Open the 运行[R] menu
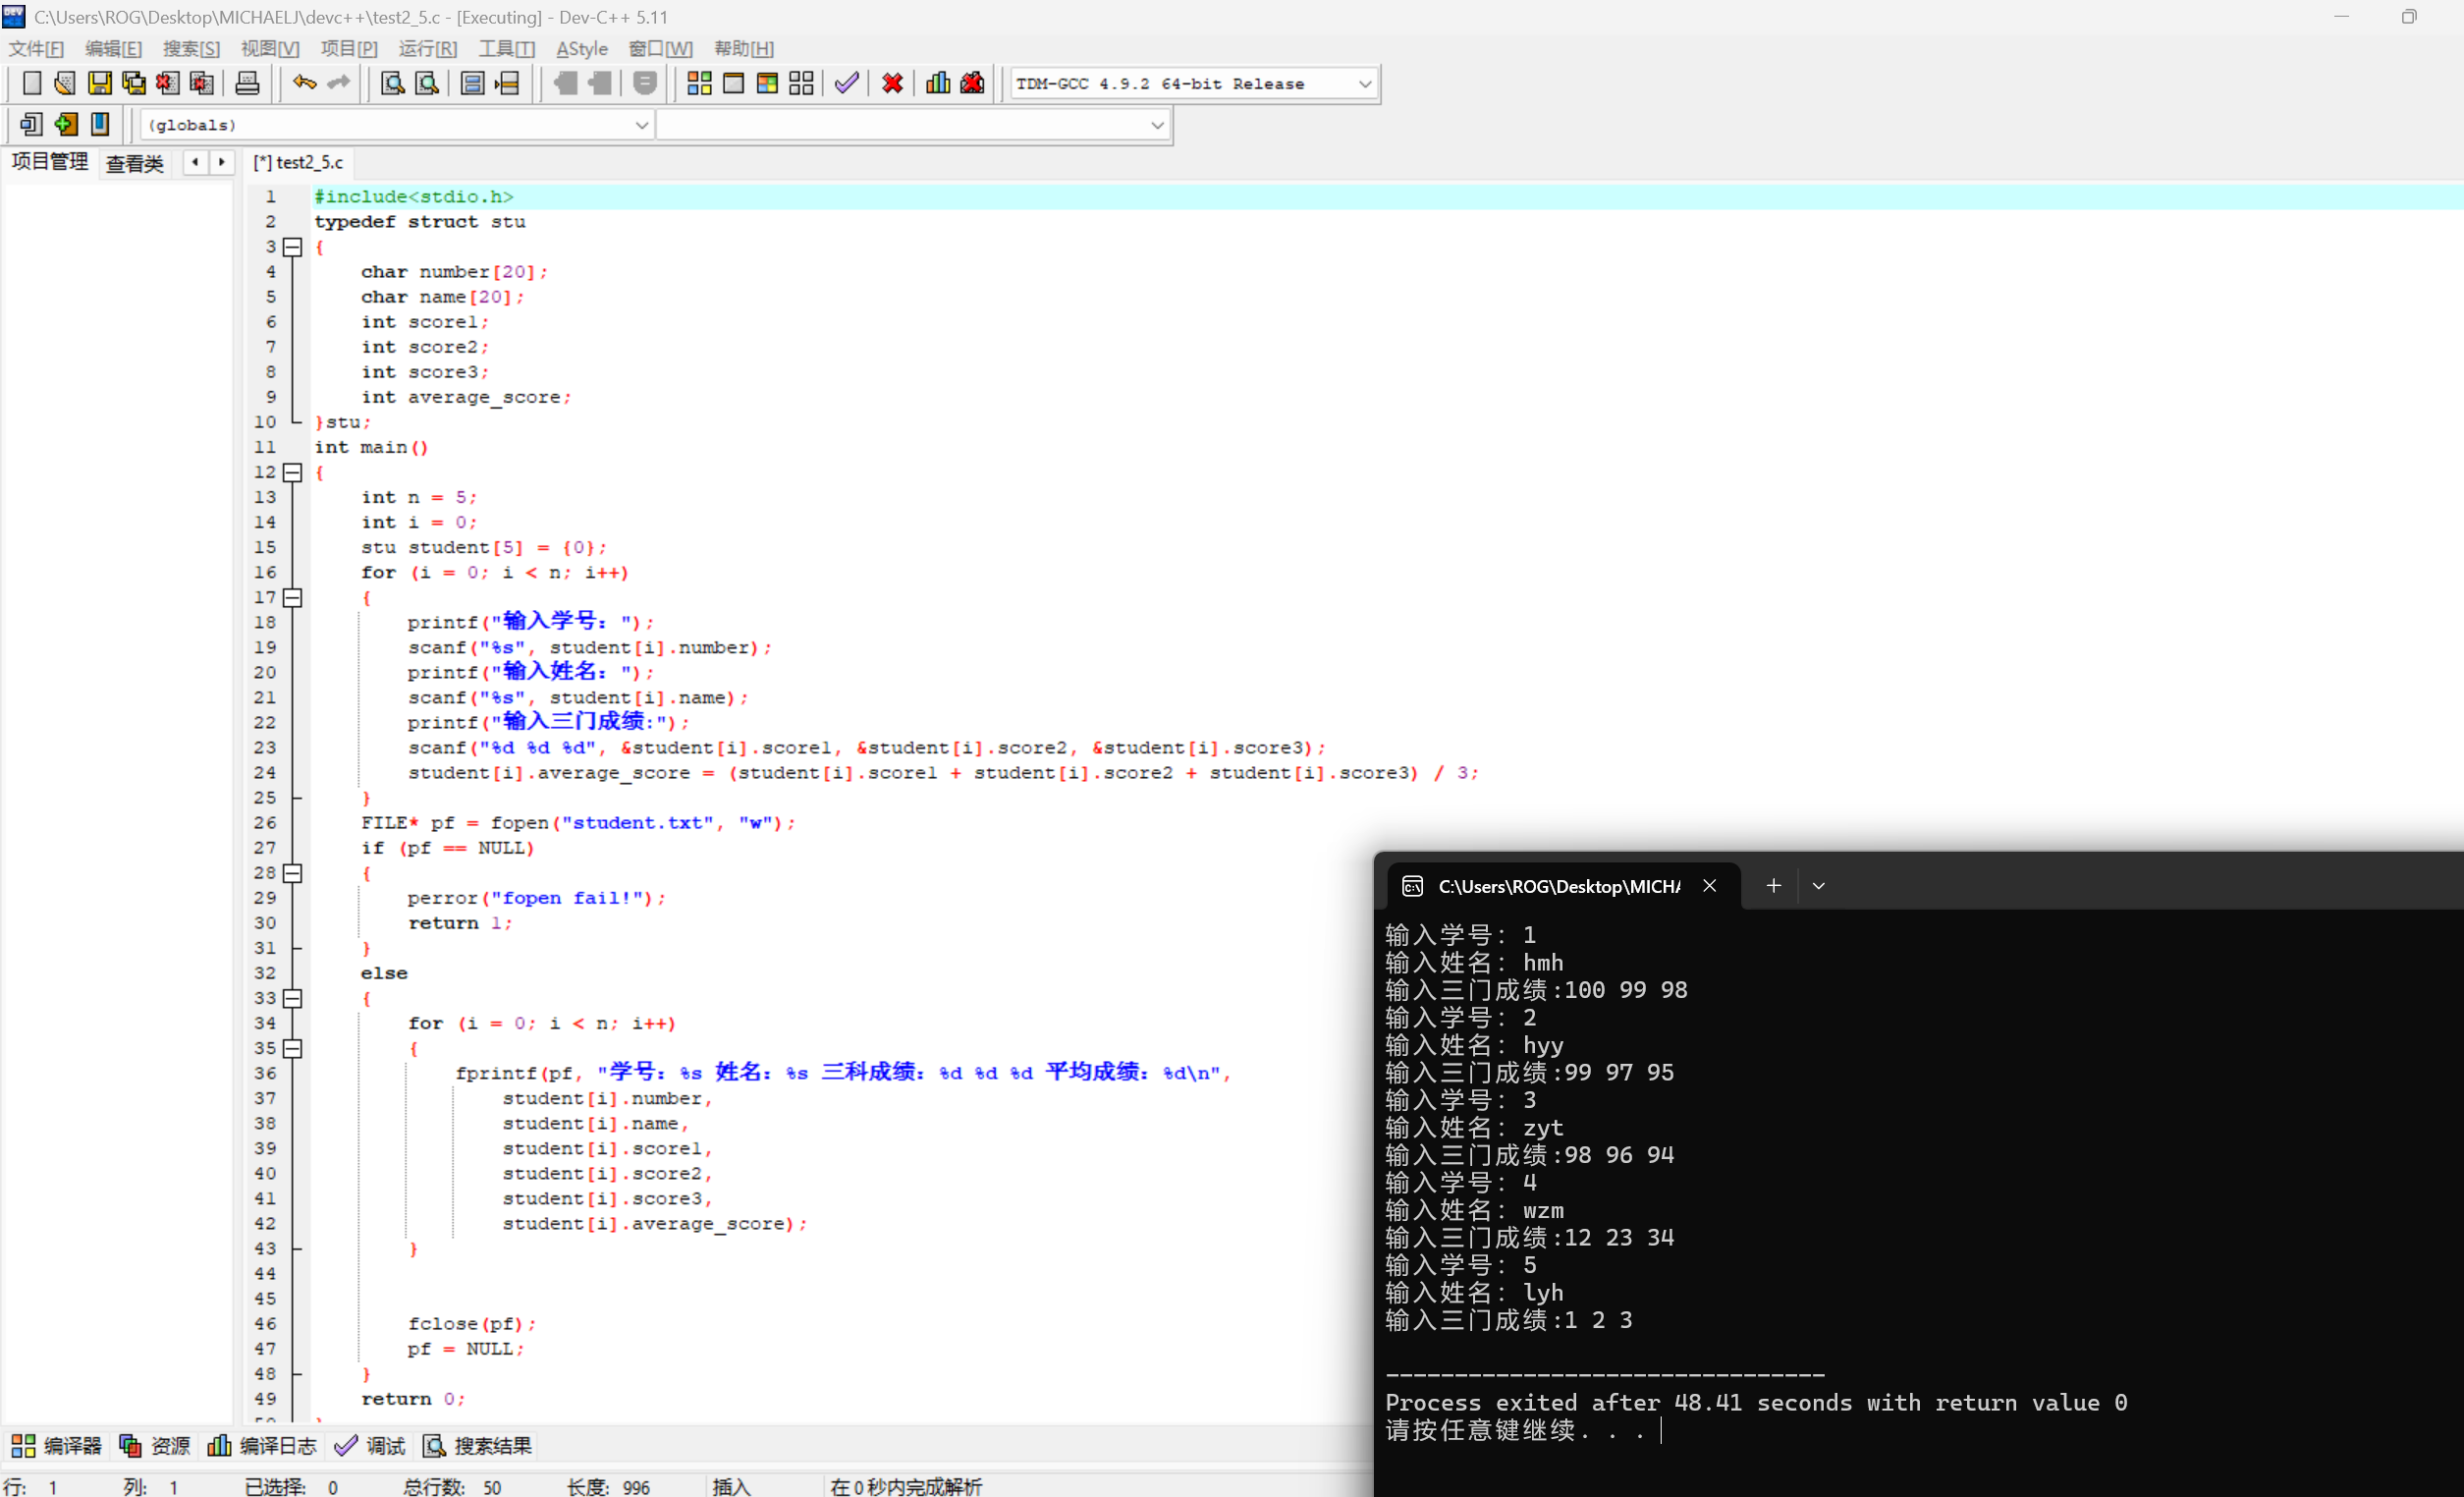The image size is (2464, 1497). pyautogui.click(x=427, y=48)
